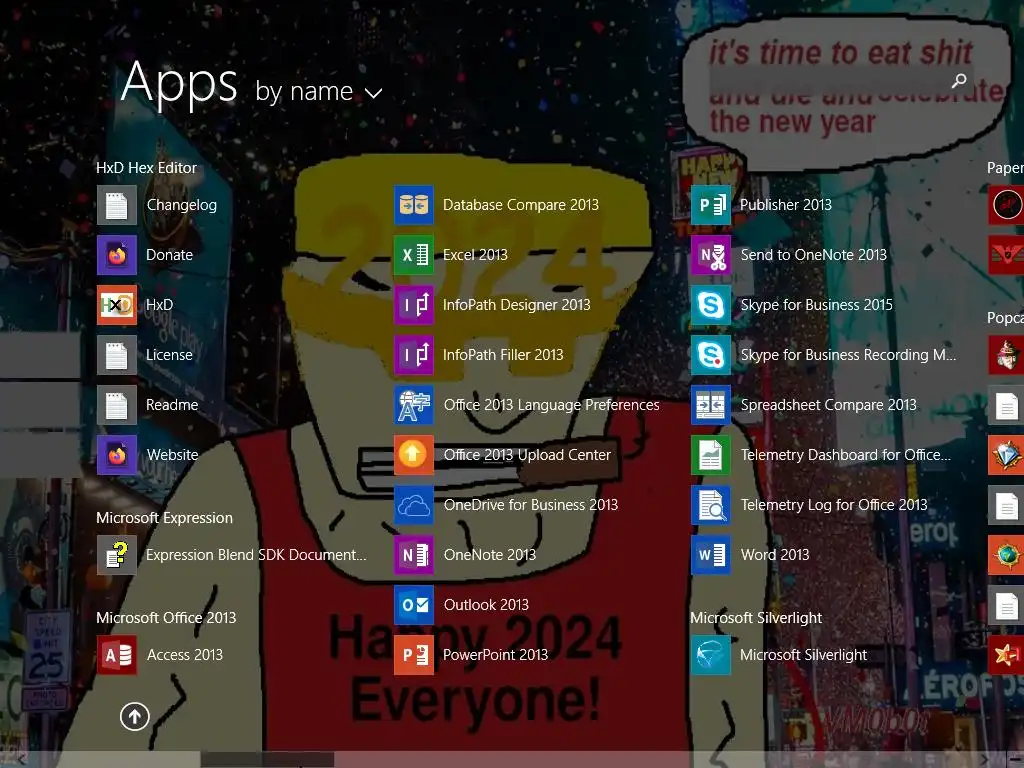This screenshot has width=1024, height=768.
Task: Launch the Outlook 2013 icon
Action: (414, 605)
